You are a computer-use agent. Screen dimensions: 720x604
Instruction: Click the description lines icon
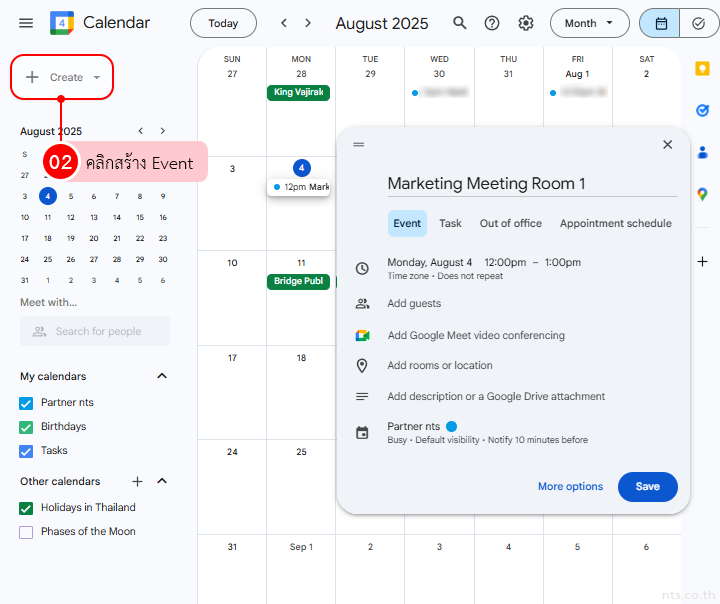[362, 396]
